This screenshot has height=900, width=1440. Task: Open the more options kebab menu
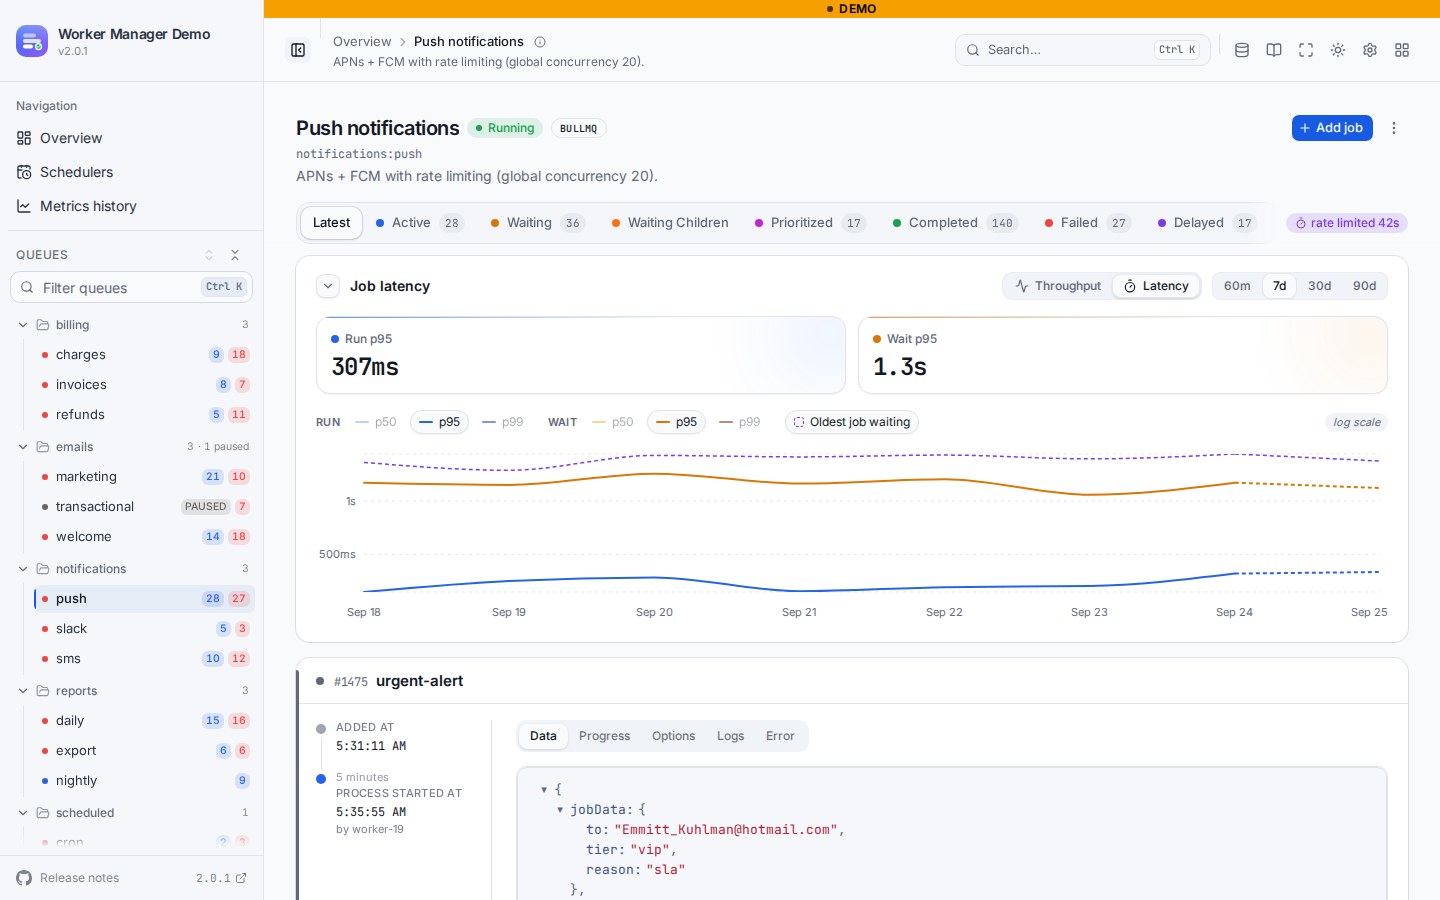click(1394, 128)
